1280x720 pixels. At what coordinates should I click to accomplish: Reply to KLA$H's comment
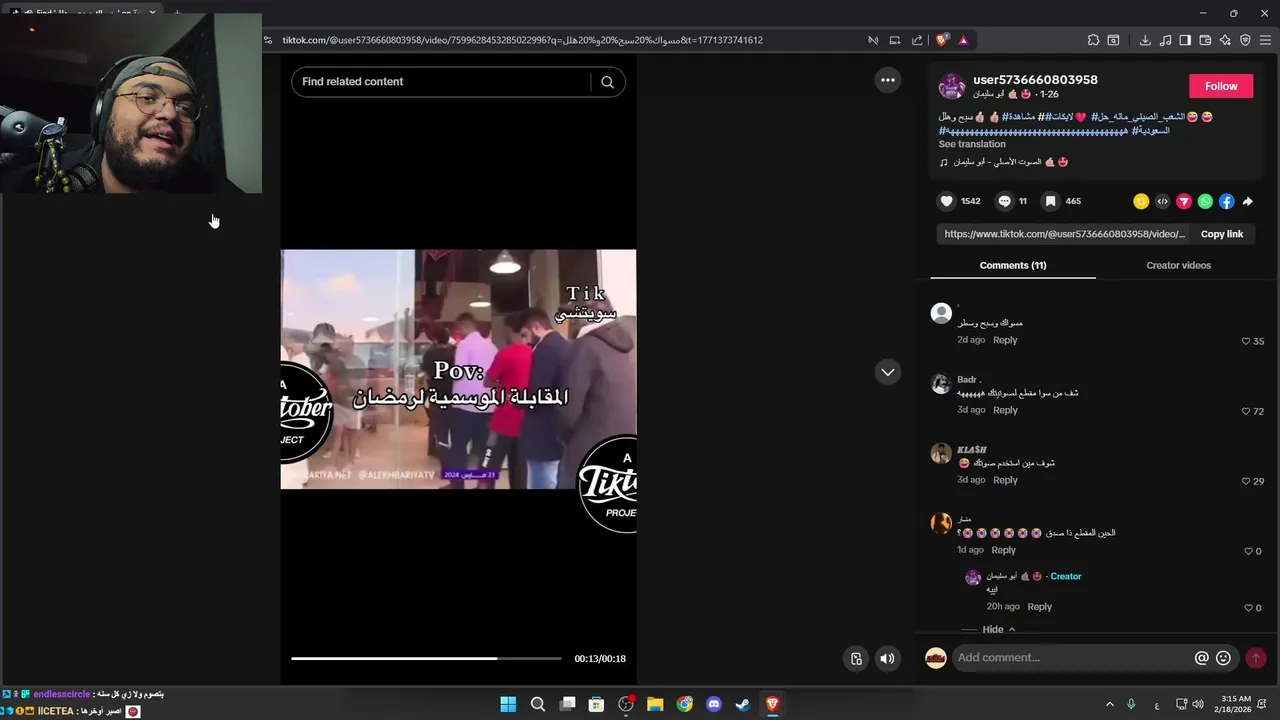(1005, 480)
